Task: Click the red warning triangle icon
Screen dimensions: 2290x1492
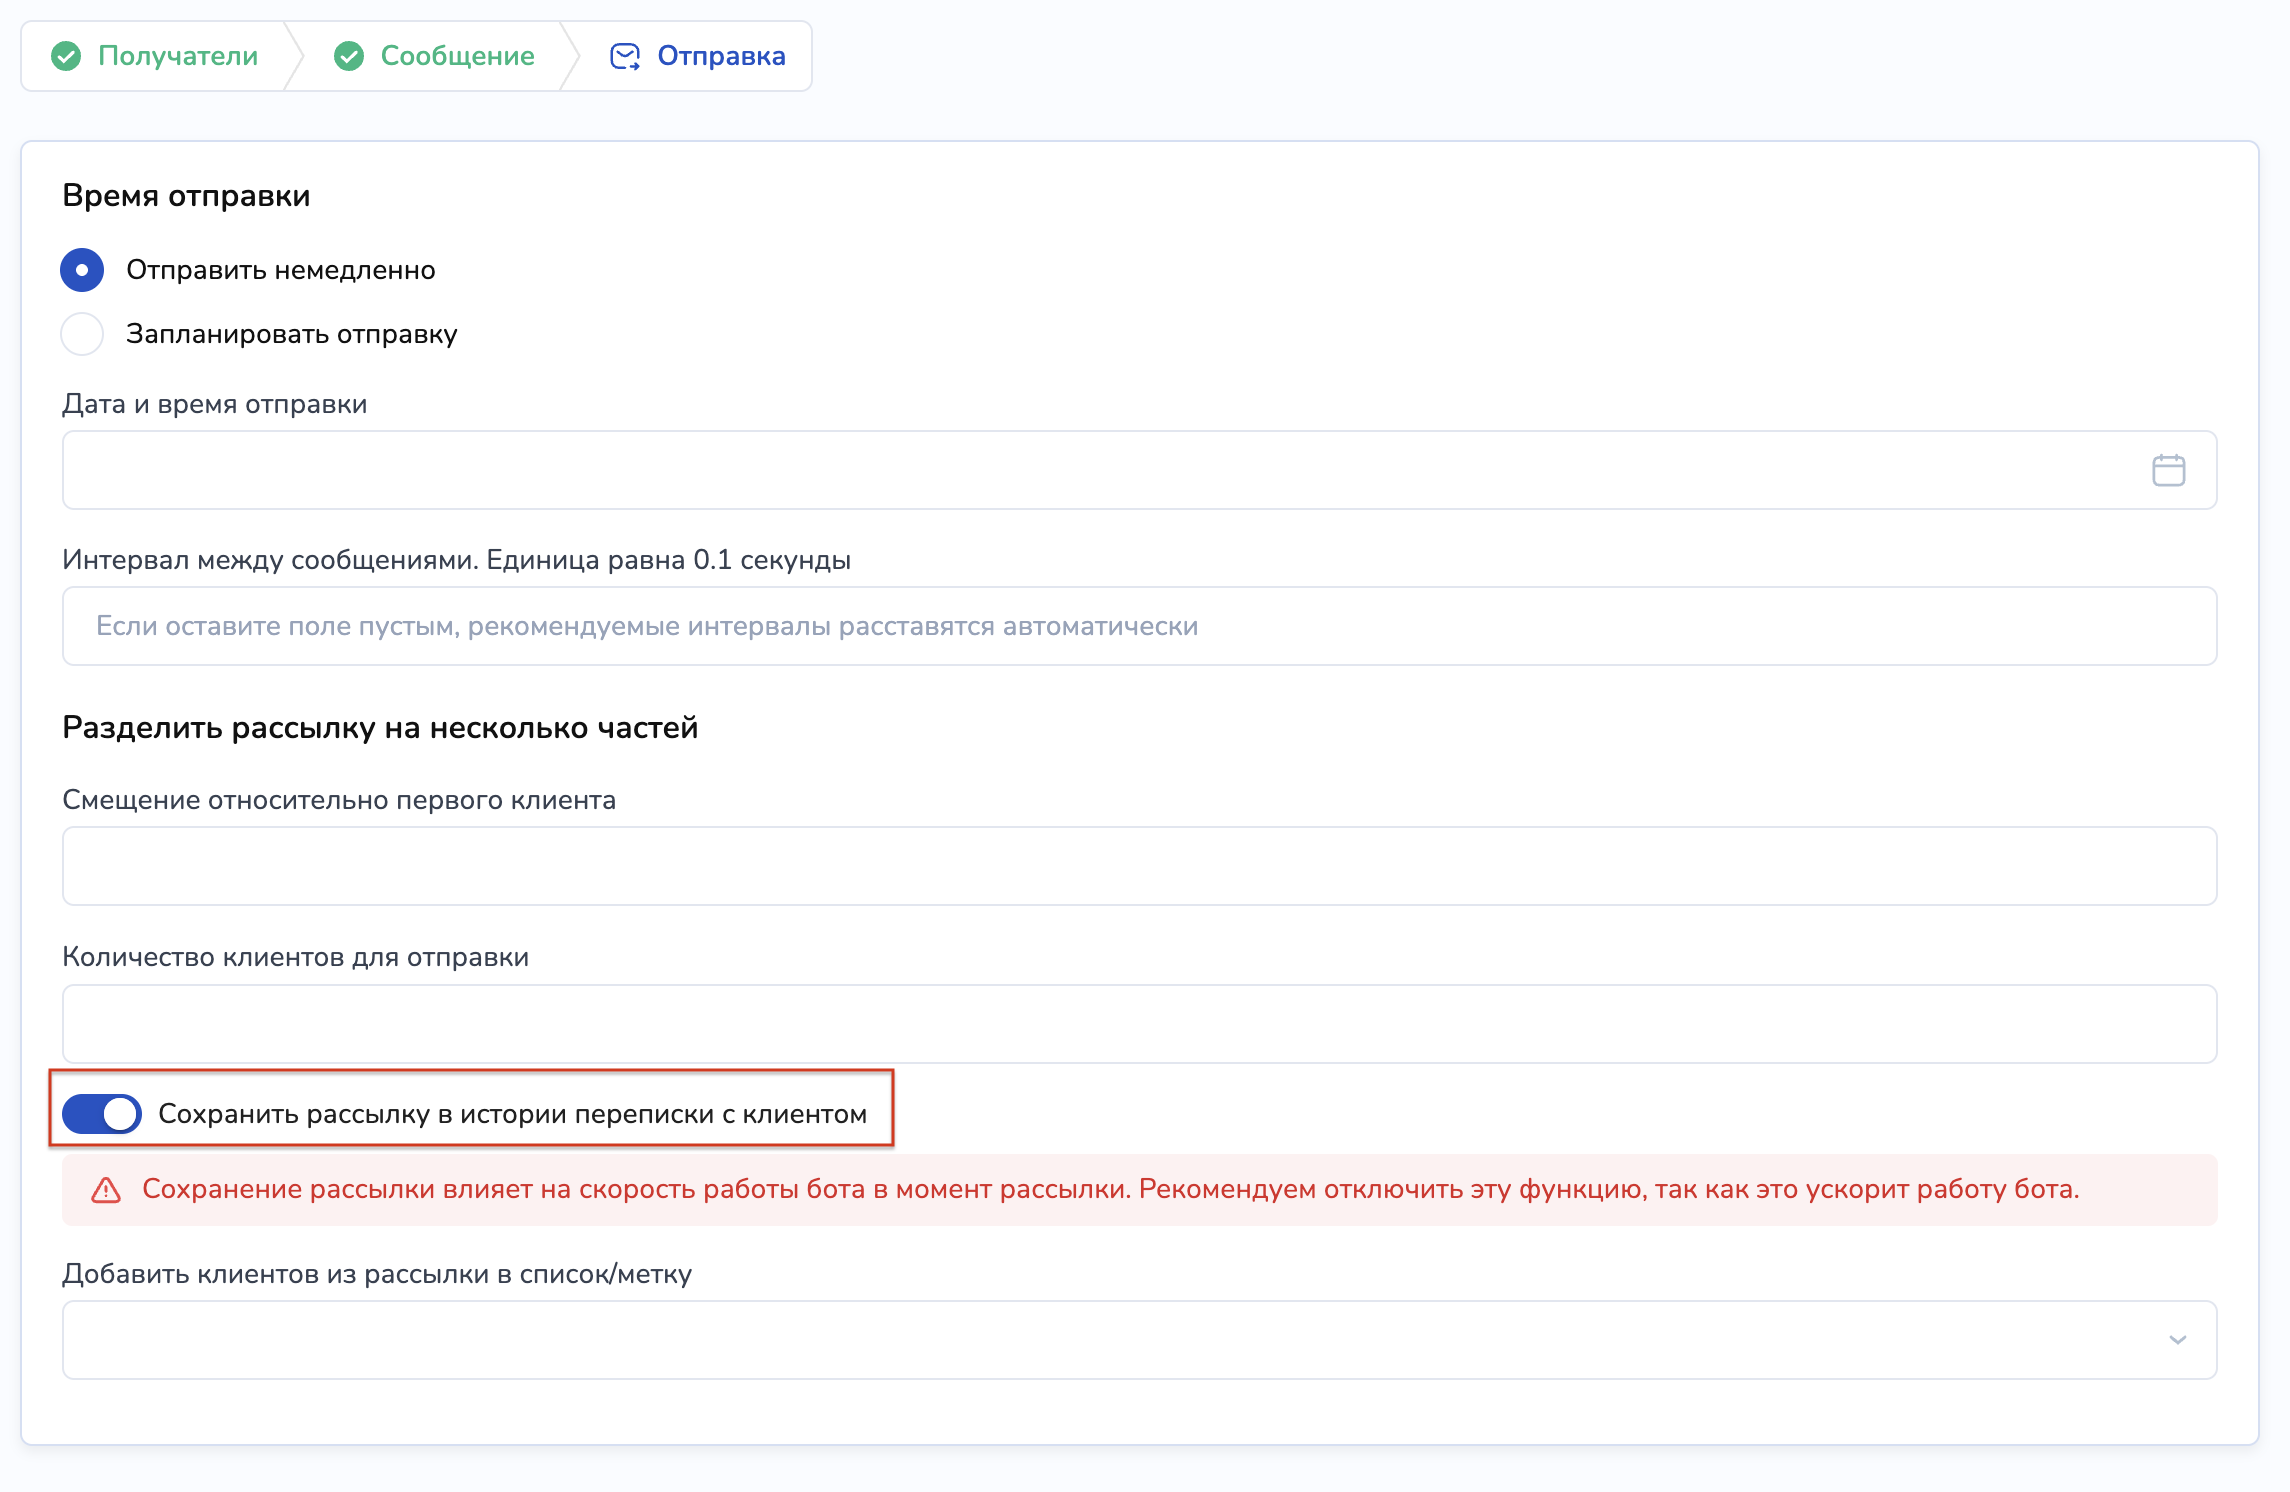Action: 106,1190
